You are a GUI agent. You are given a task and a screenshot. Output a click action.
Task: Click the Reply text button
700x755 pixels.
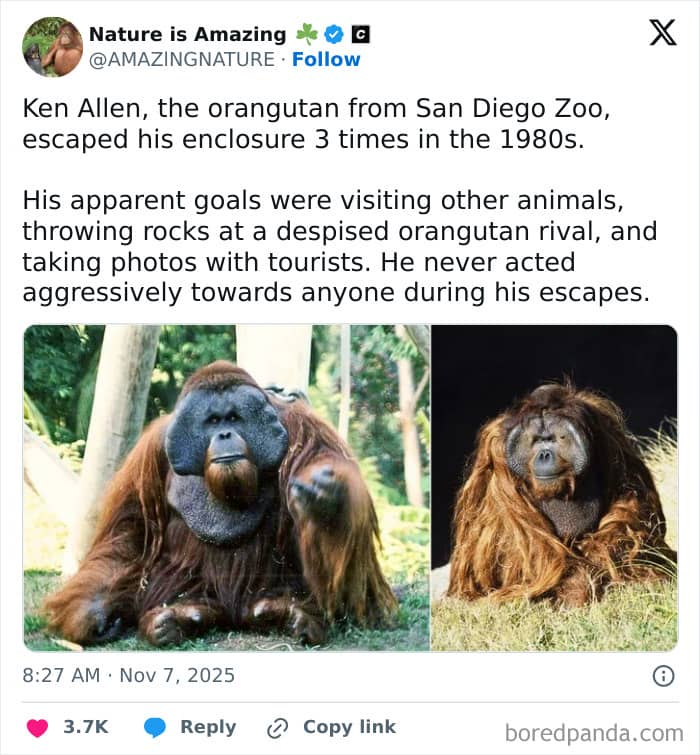click(208, 727)
